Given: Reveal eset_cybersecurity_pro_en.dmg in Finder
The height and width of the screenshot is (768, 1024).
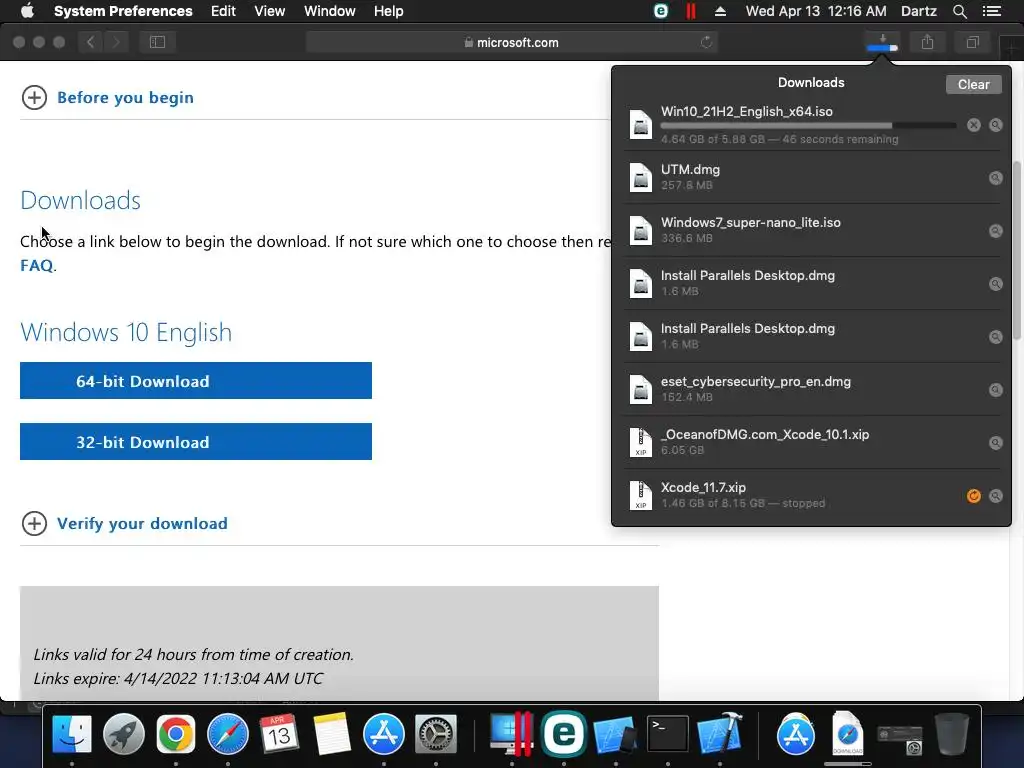Looking at the screenshot, I should click(995, 390).
